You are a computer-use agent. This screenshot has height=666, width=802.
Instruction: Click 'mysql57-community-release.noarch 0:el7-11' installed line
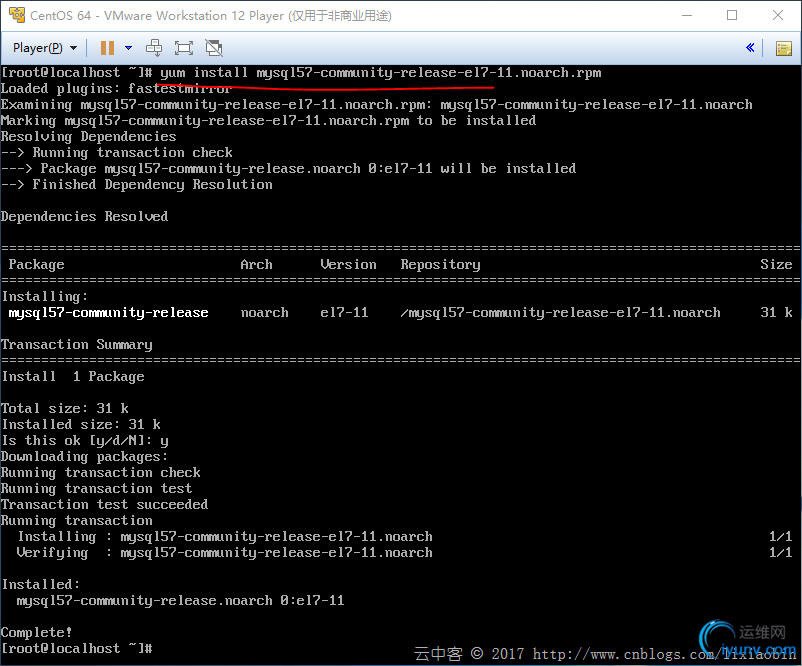click(180, 601)
